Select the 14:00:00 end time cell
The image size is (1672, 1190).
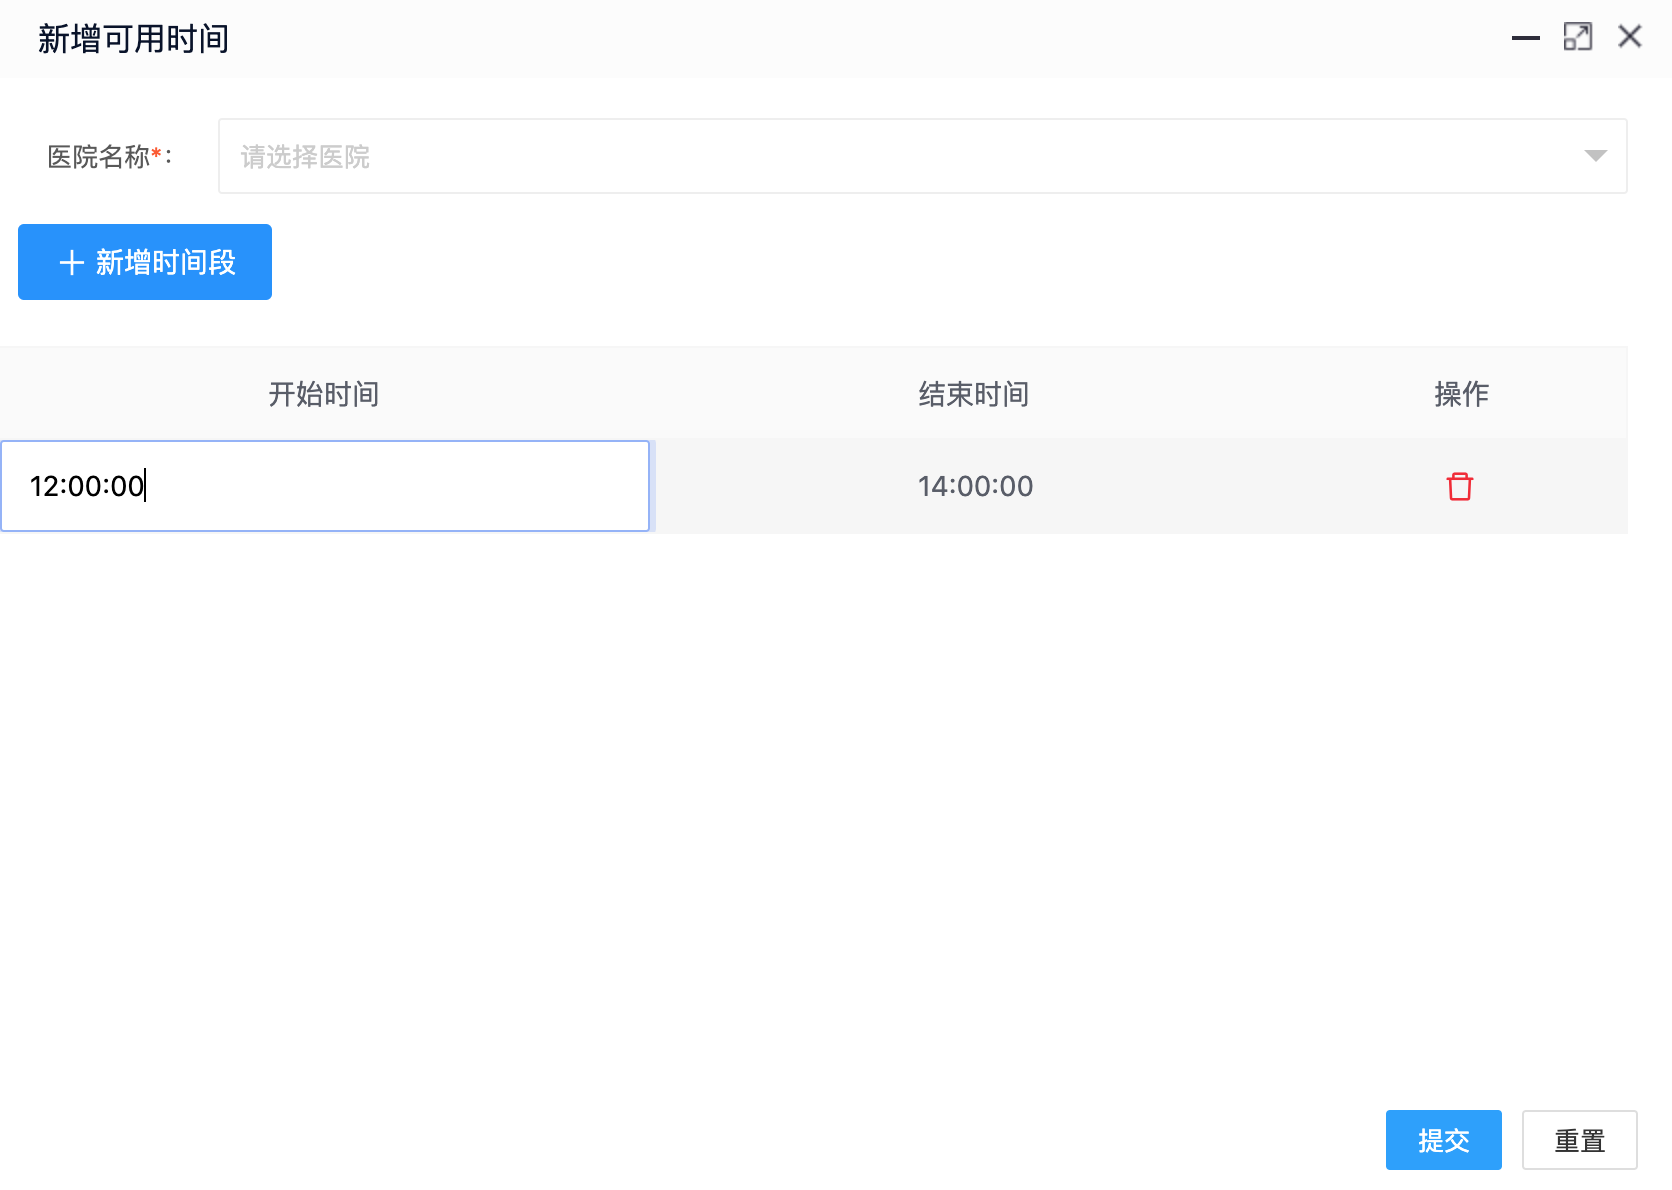pyautogui.click(x=975, y=486)
